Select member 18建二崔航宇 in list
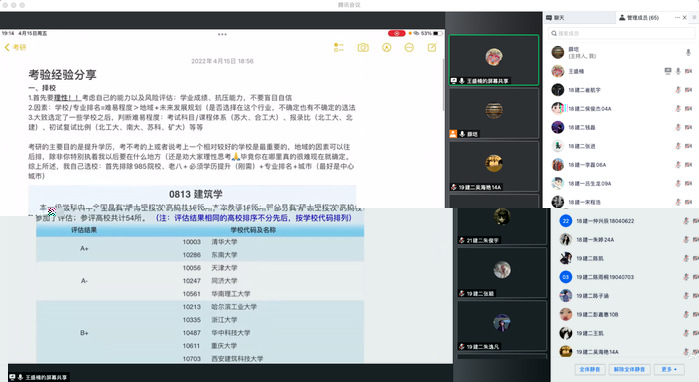 coord(622,90)
